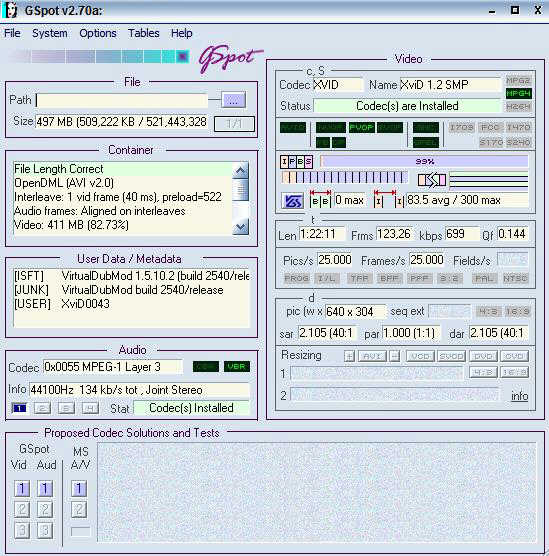The height and width of the screenshot is (556, 549).
Task: Click the MPG2 indicator
Action: [x=518, y=81]
